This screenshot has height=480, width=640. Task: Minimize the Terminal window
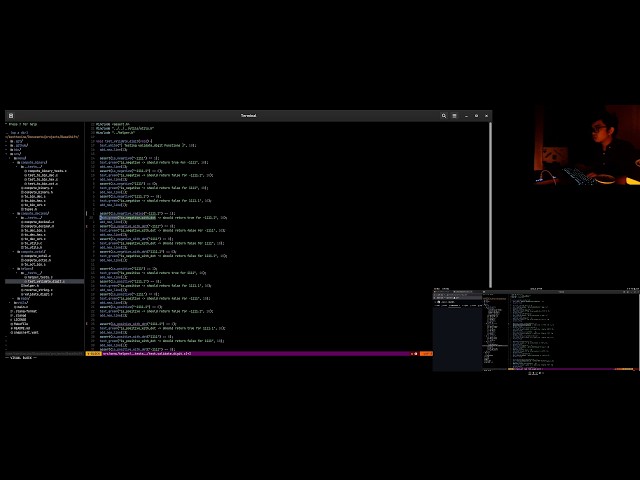click(466, 116)
